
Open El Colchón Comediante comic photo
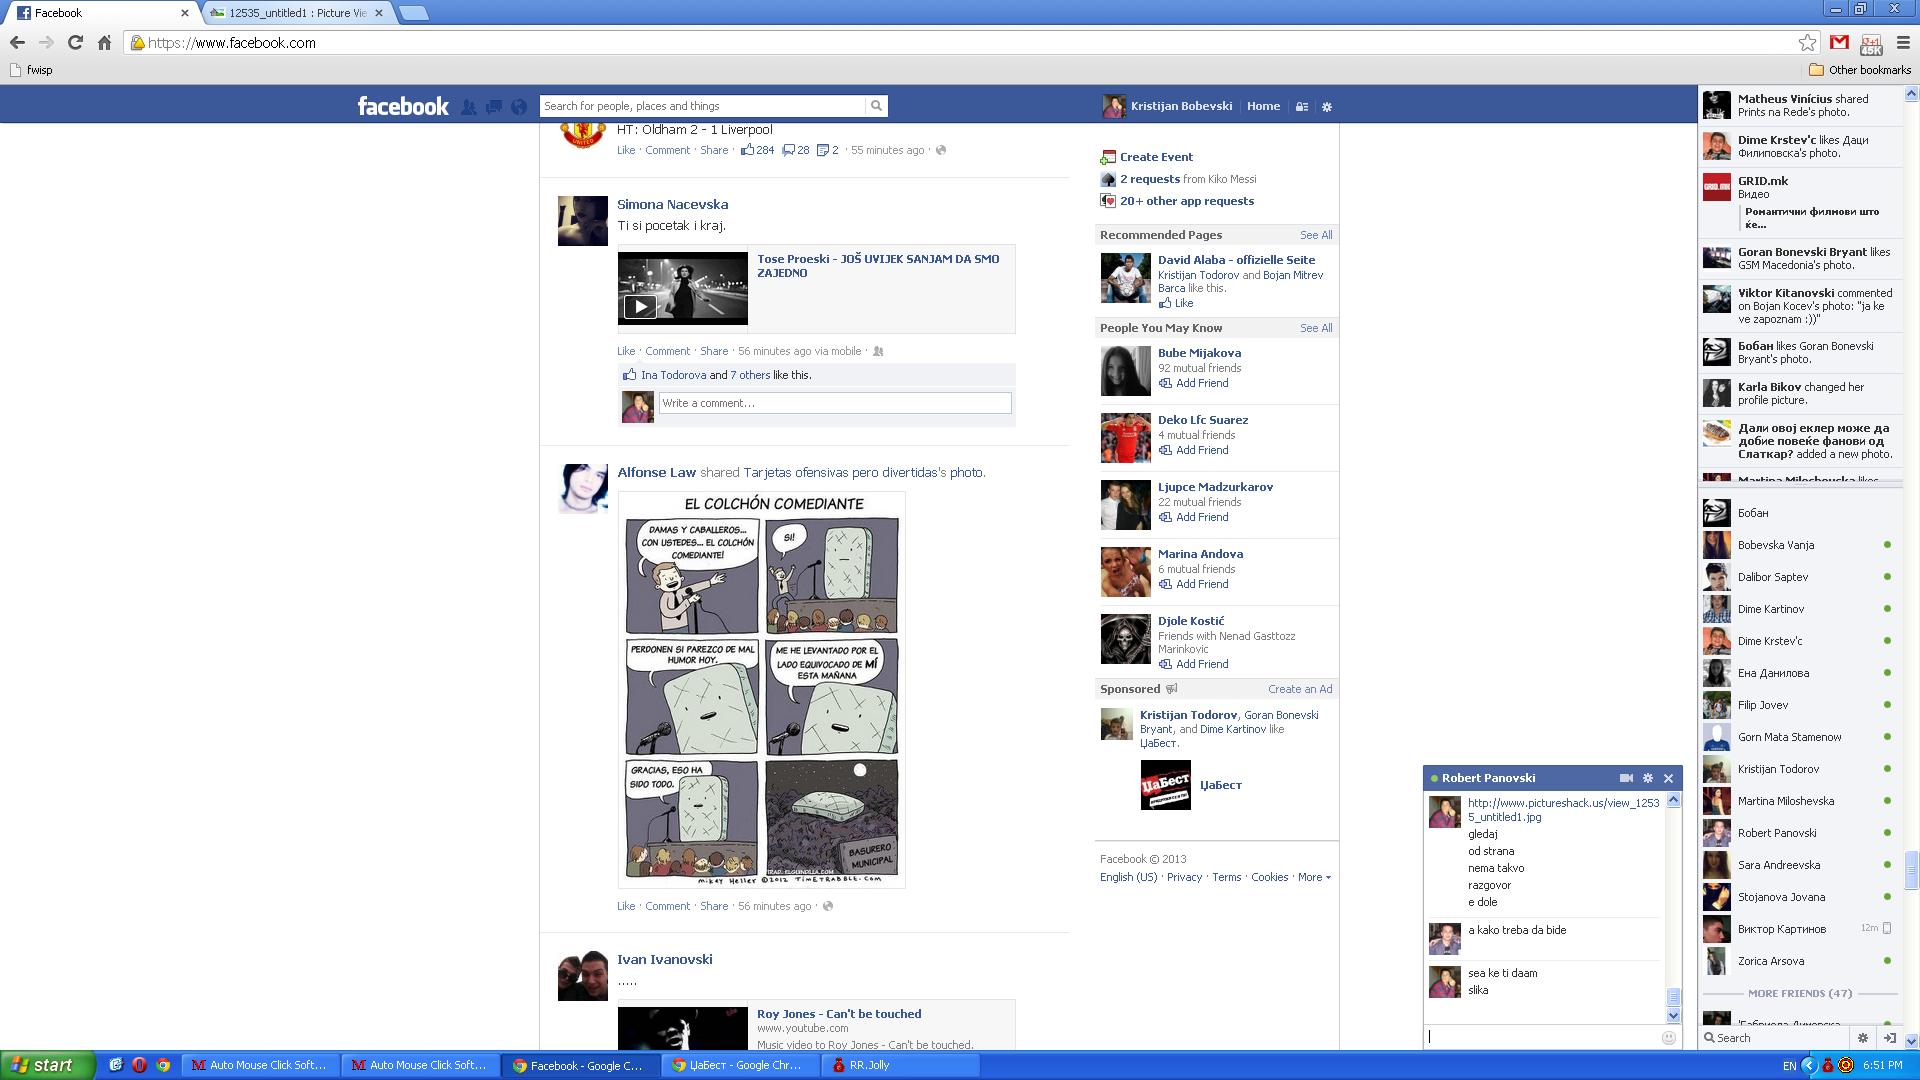(762, 689)
